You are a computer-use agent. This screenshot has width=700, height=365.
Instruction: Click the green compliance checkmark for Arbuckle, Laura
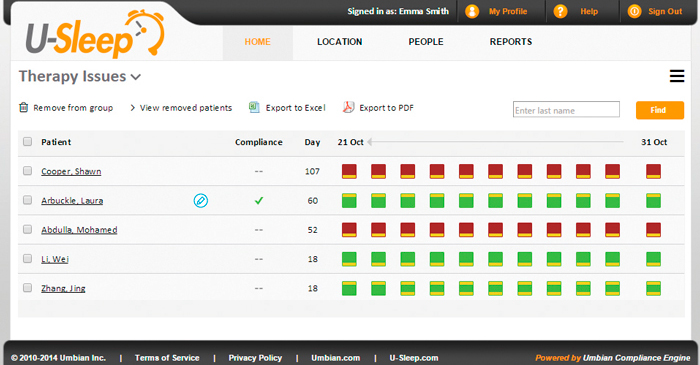(x=258, y=201)
